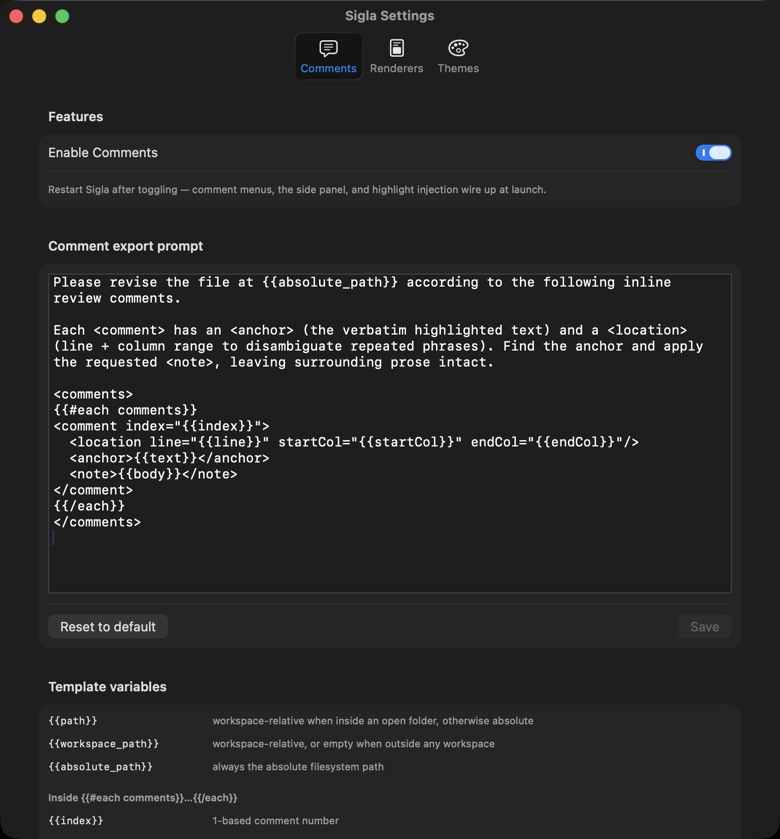Click the 'Template variables' heading
The width and height of the screenshot is (780, 839).
coord(108,687)
